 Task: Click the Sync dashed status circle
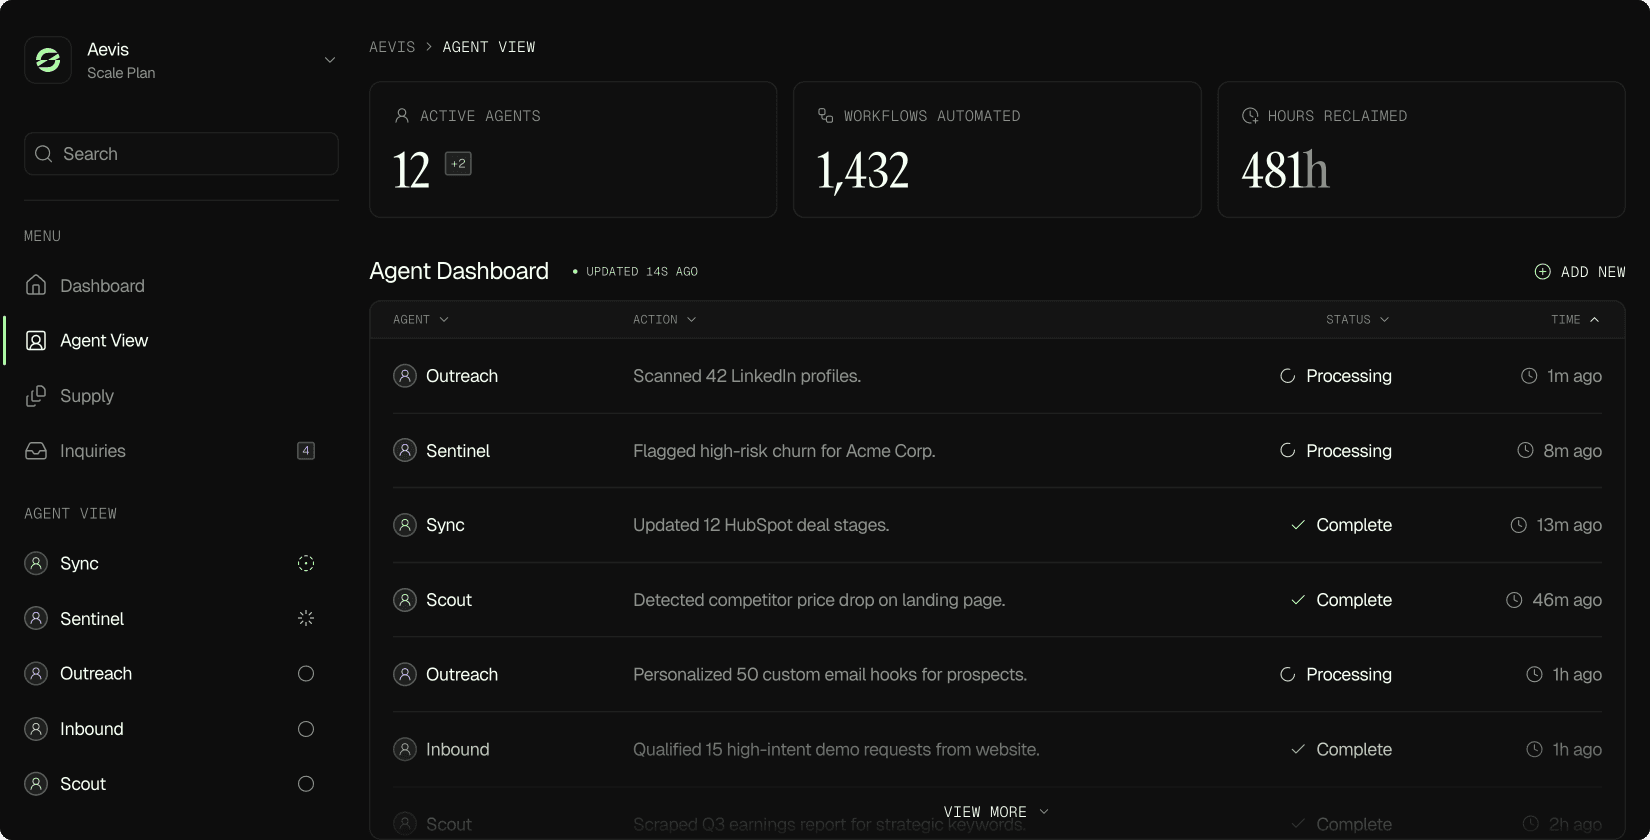[x=306, y=563]
